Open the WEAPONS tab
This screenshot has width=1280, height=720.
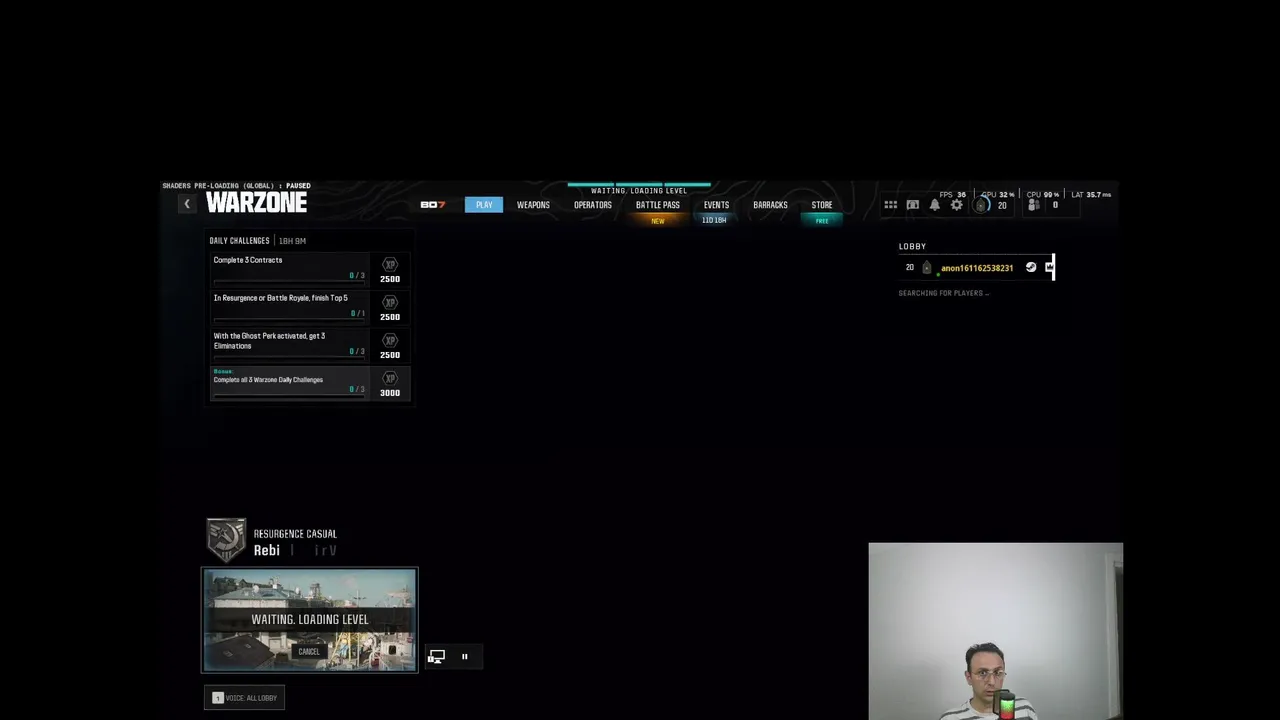[x=533, y=205]
